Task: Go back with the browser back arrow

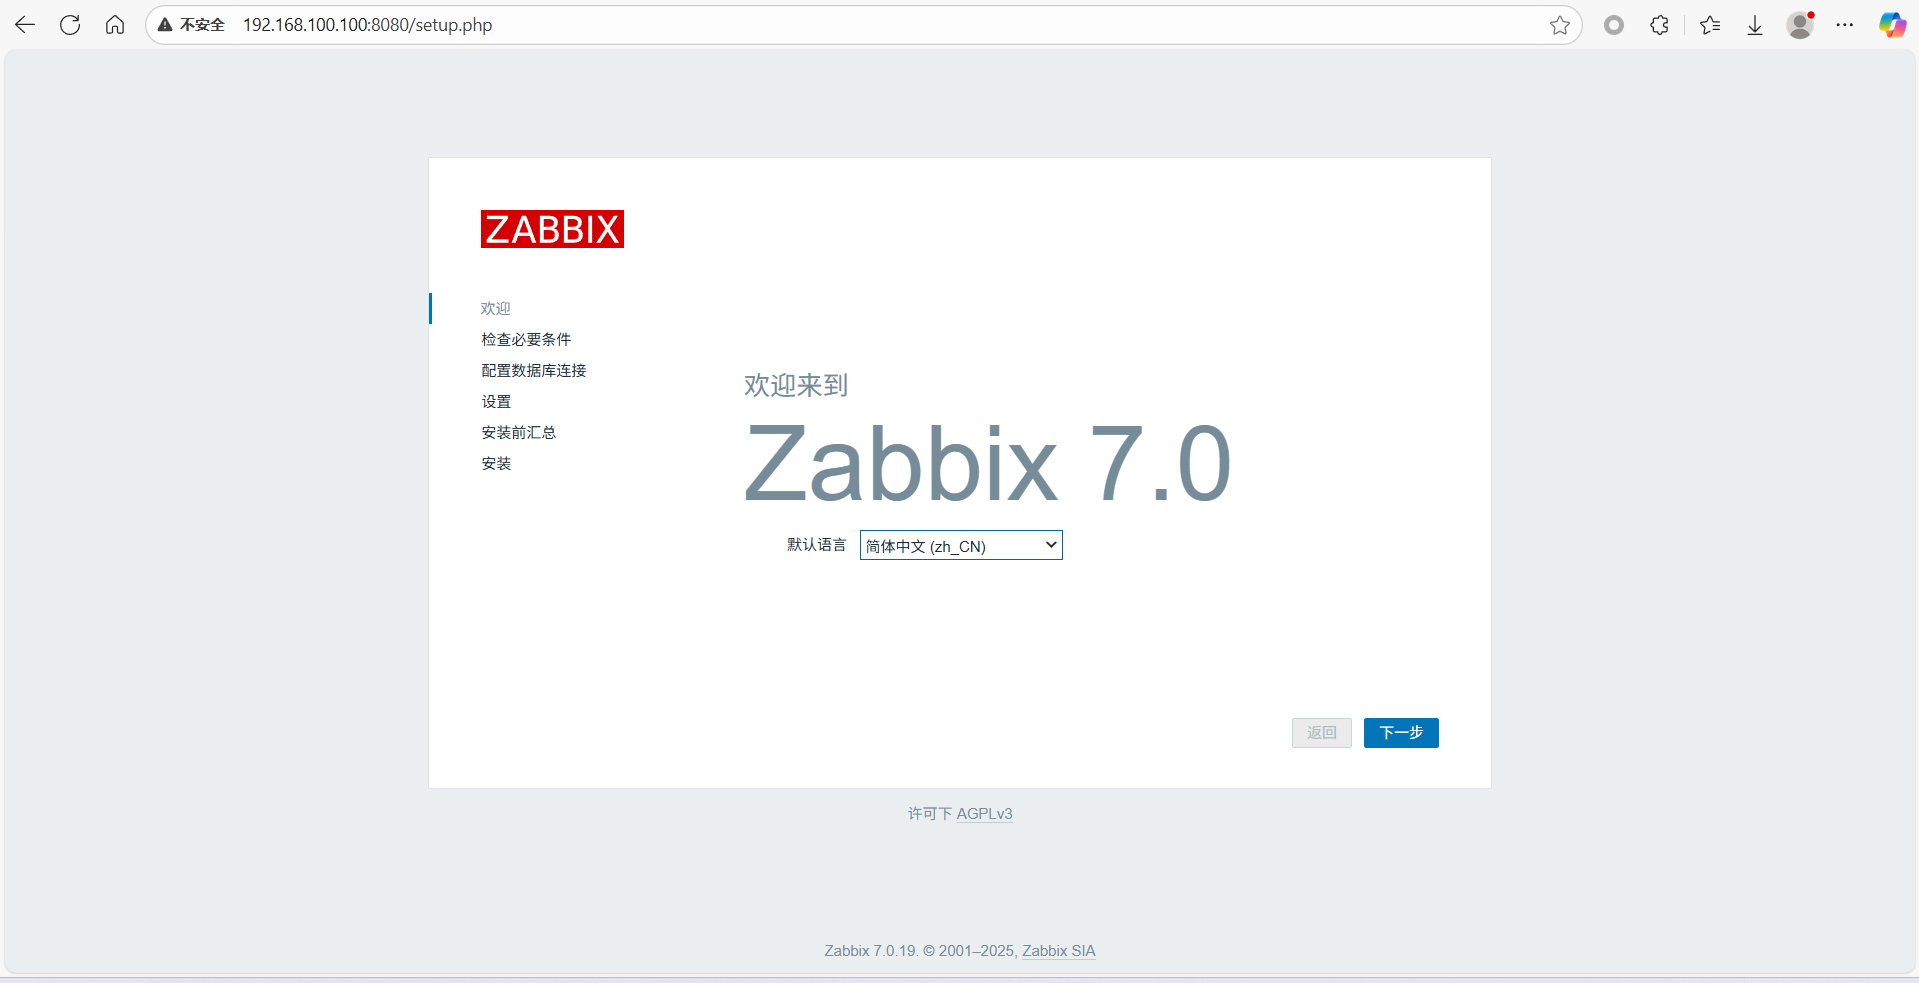Action: [25, 25]
